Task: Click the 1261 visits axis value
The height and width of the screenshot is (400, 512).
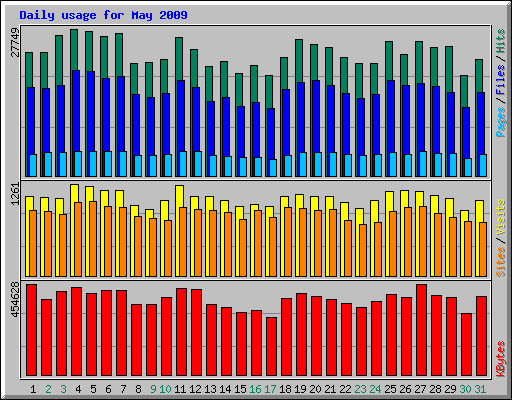Action: (x=15, y=194)
